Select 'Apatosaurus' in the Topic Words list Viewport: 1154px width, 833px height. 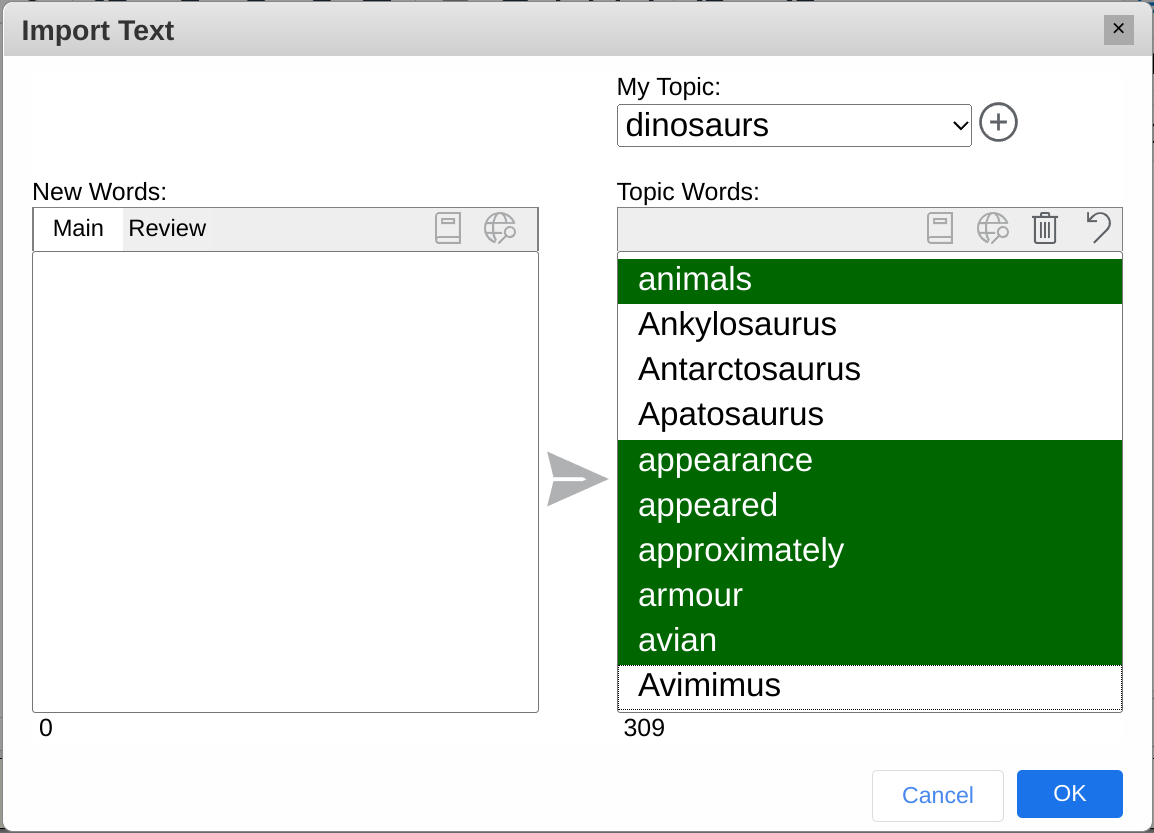[870, 416]
